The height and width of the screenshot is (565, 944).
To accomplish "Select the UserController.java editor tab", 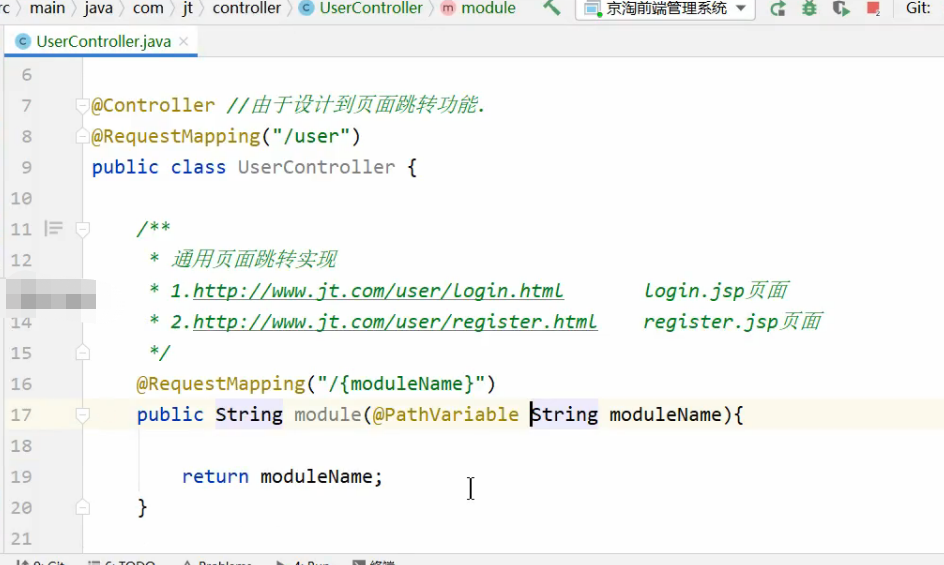I will tap(103, 42).
